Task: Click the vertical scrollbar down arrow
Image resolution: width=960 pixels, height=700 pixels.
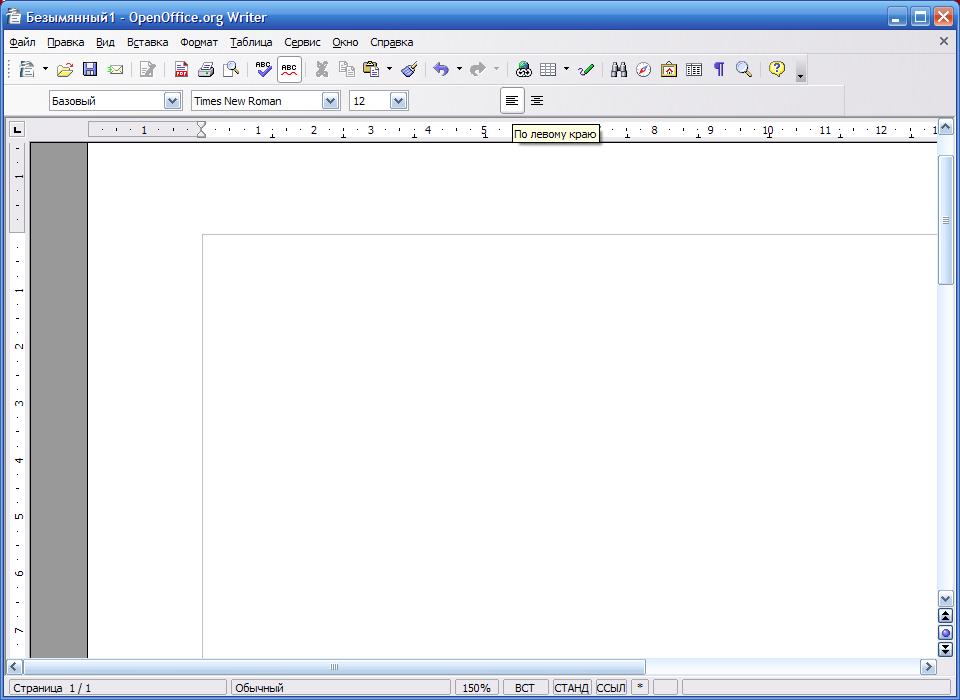Action: [945, 599]
